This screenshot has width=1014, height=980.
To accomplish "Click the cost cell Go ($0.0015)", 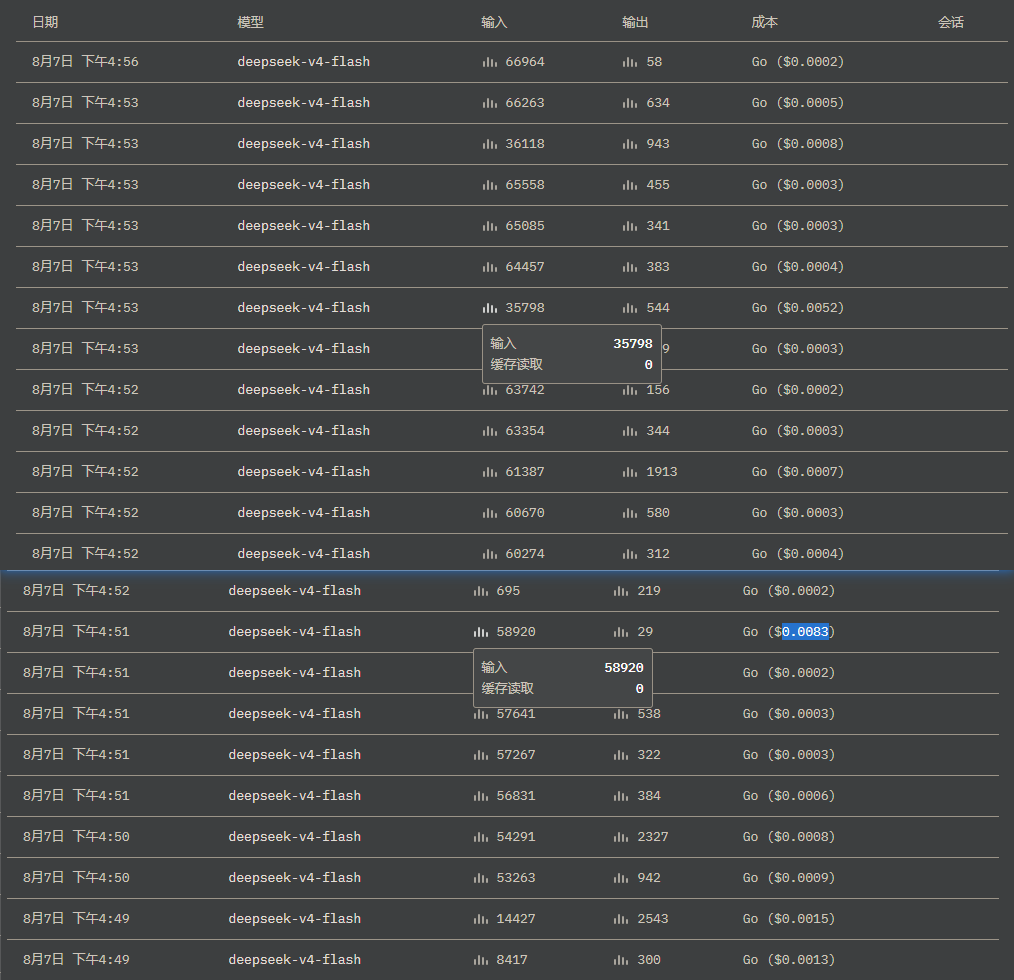I will (x=789, y=919).
